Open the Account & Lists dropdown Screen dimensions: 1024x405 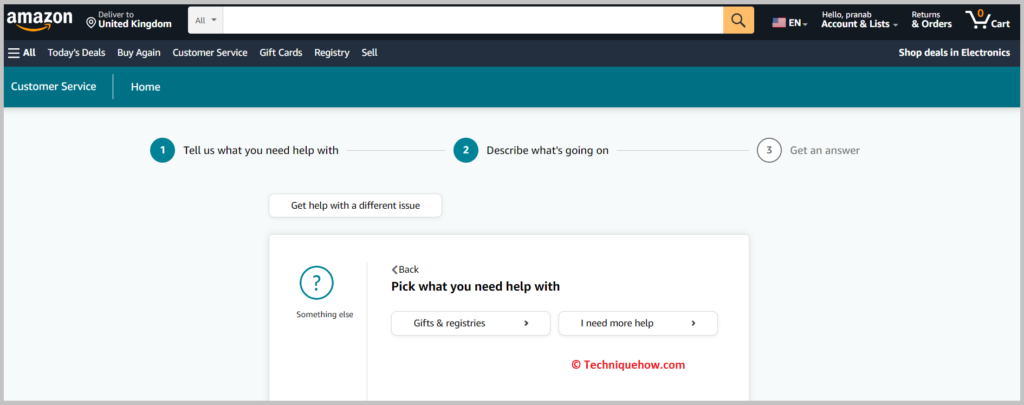click(x=859, y=24)
